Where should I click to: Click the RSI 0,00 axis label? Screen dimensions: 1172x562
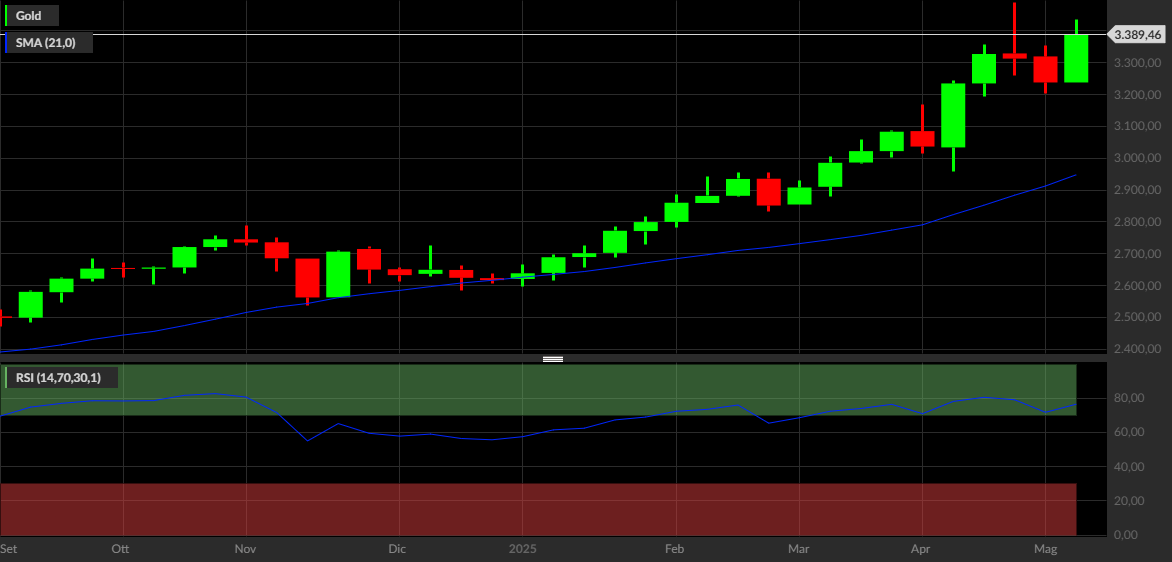(1126, 535)
